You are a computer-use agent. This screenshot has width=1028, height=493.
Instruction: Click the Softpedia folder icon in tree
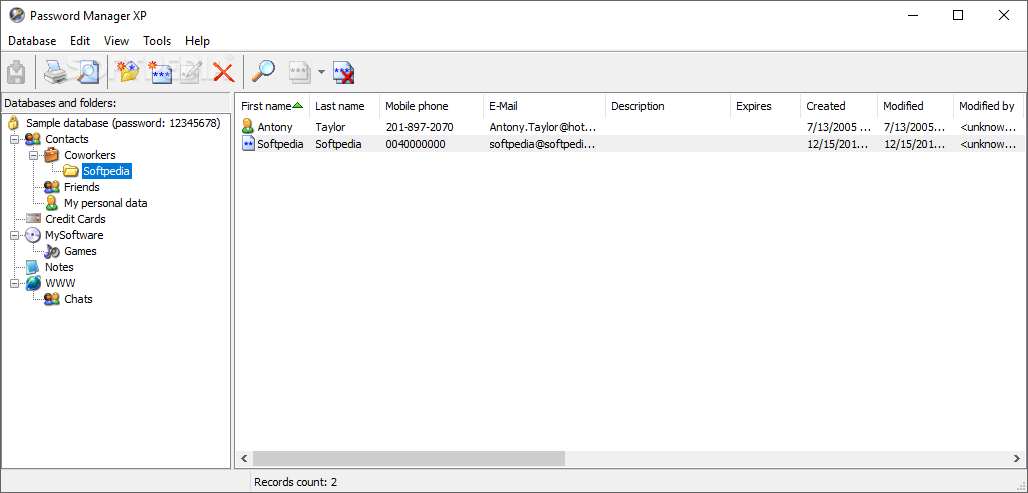tap(71, 171)
